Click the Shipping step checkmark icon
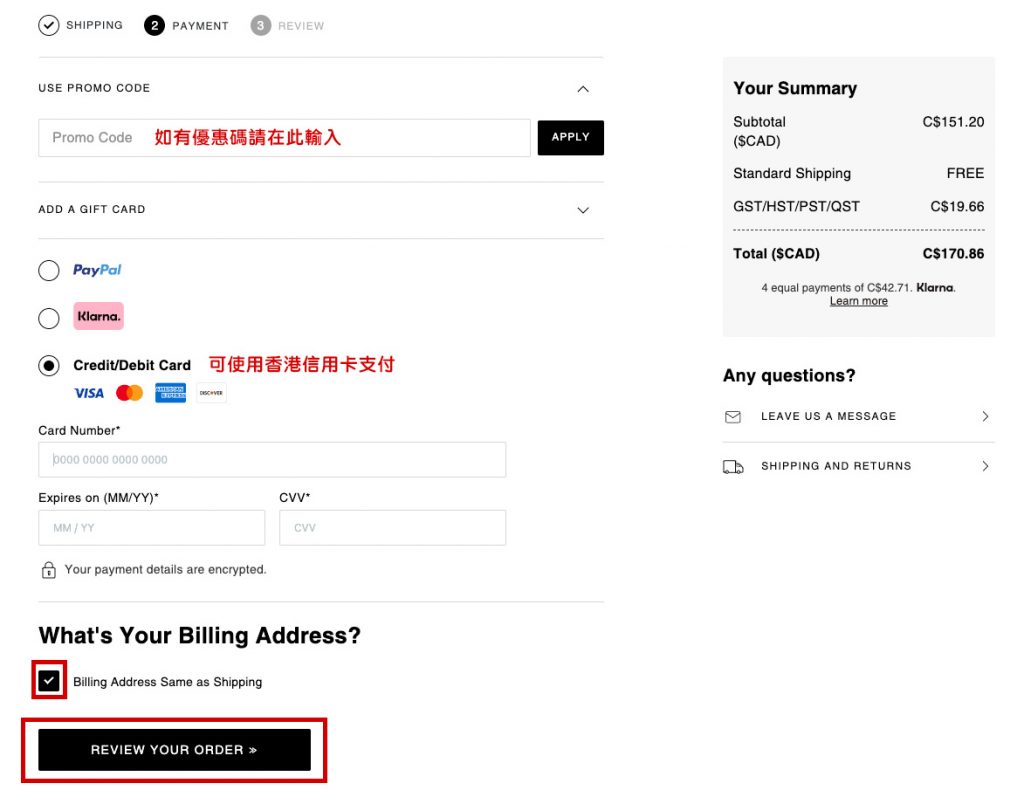Screen dimensions: 1024x797 point(49,25)
